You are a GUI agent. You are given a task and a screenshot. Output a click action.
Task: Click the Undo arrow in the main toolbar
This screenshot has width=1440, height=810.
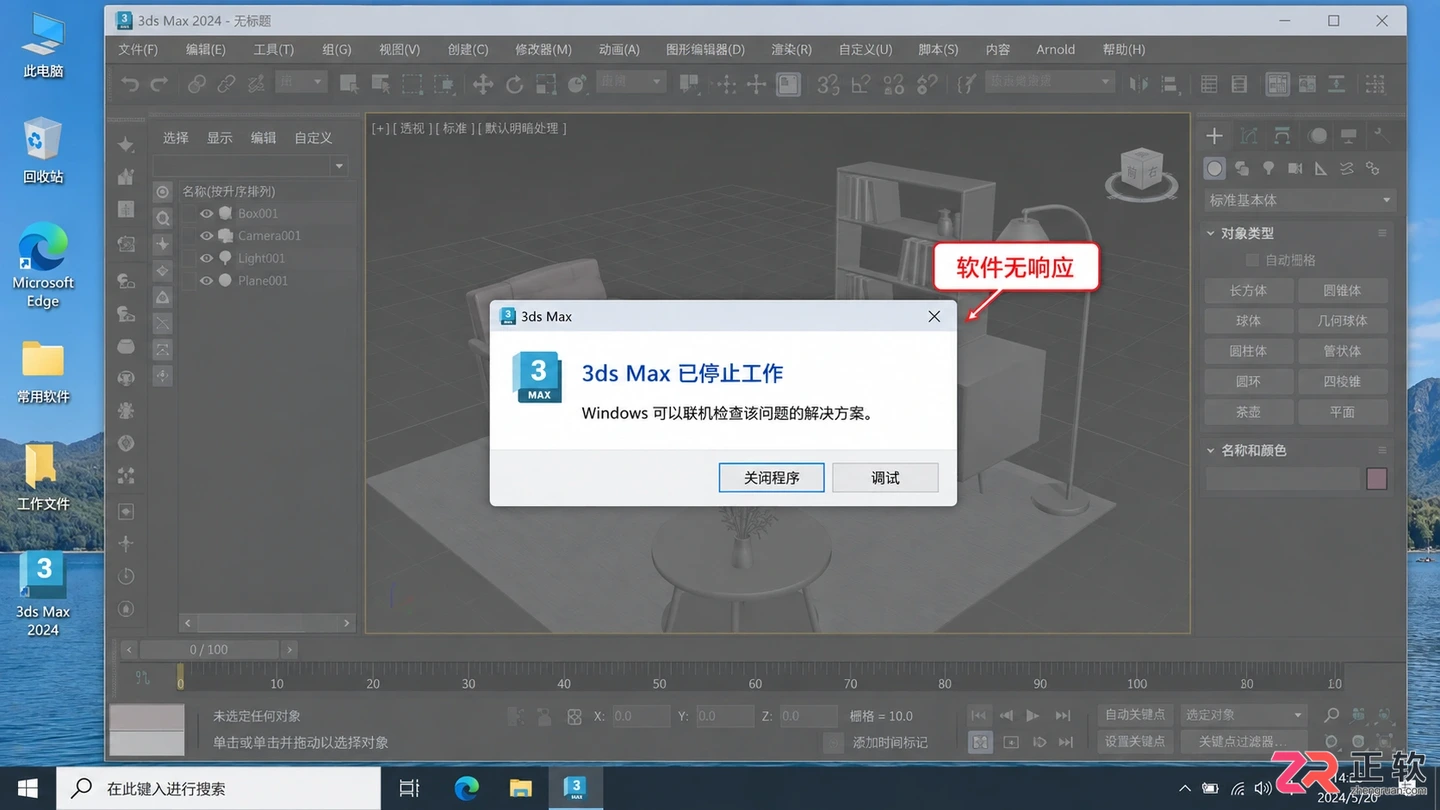[x=130, y=84]
